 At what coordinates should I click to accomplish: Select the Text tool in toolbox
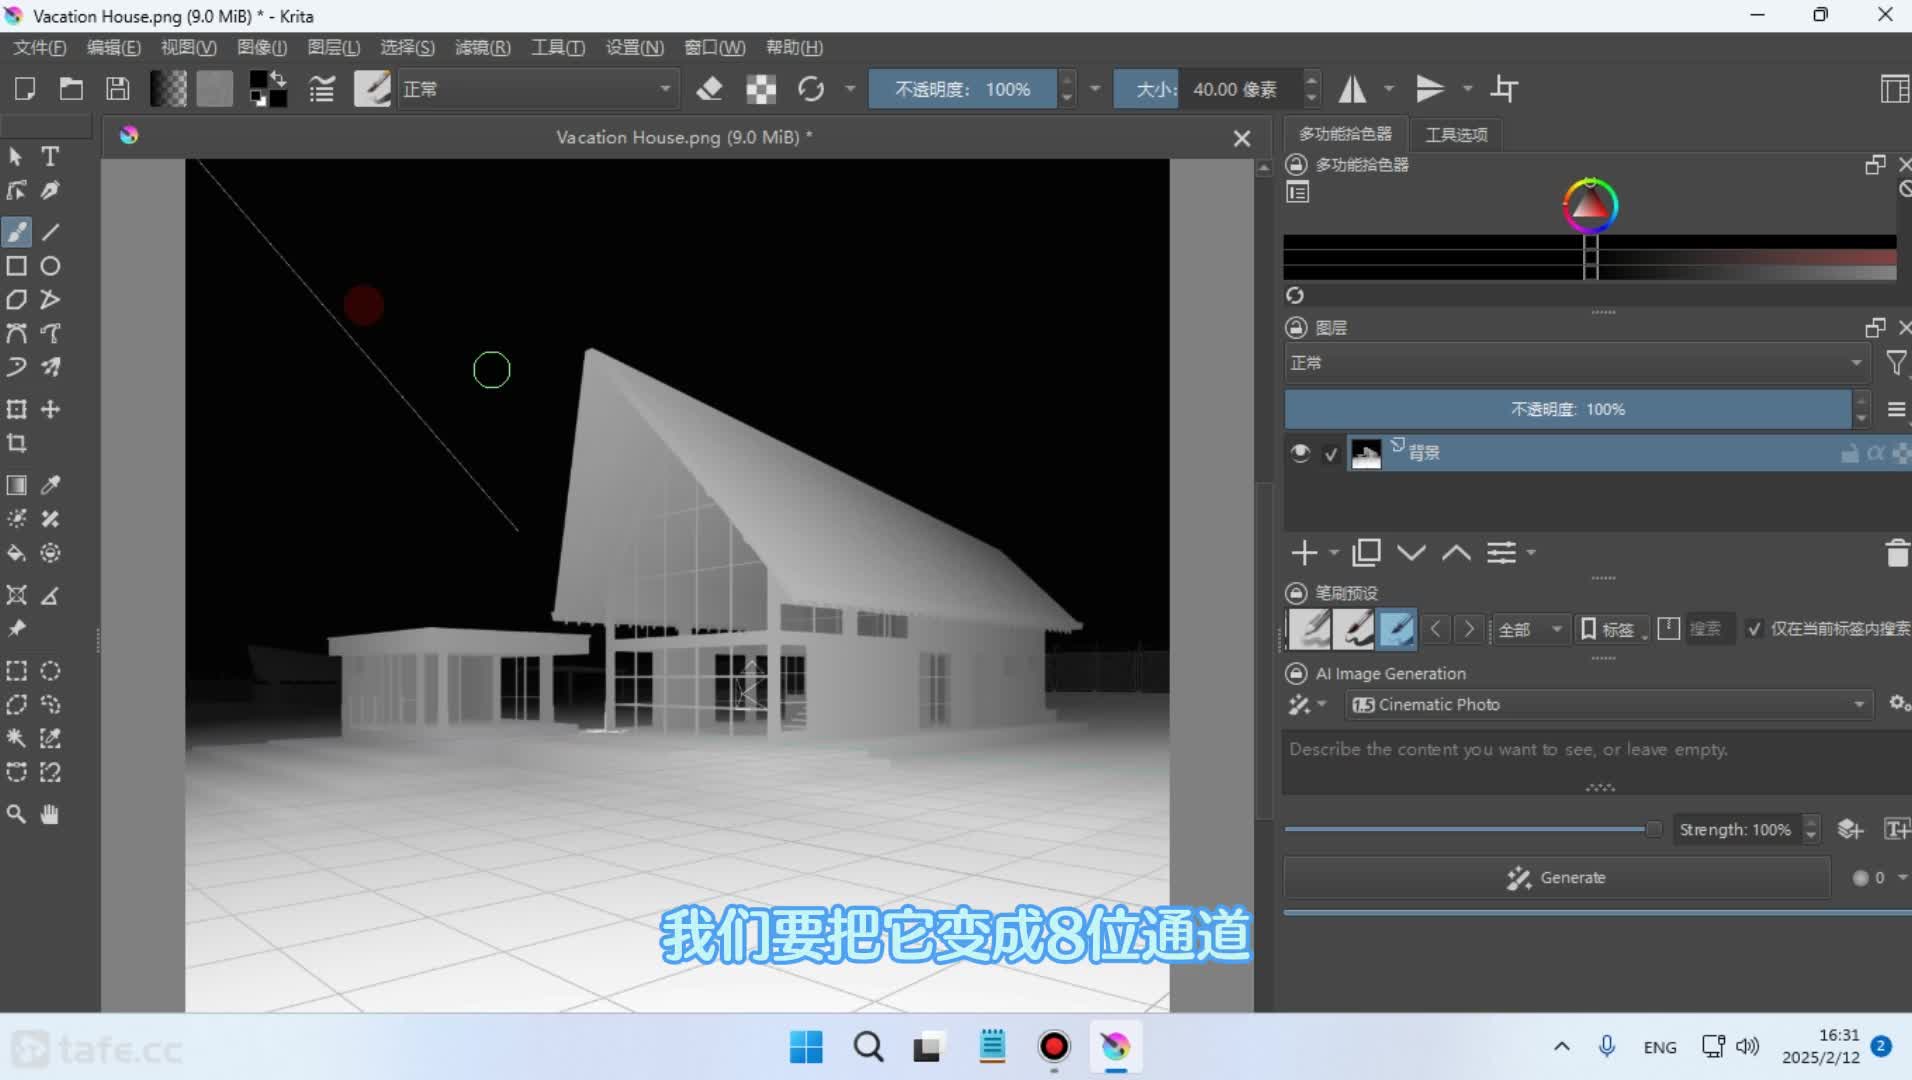(50, 157)
